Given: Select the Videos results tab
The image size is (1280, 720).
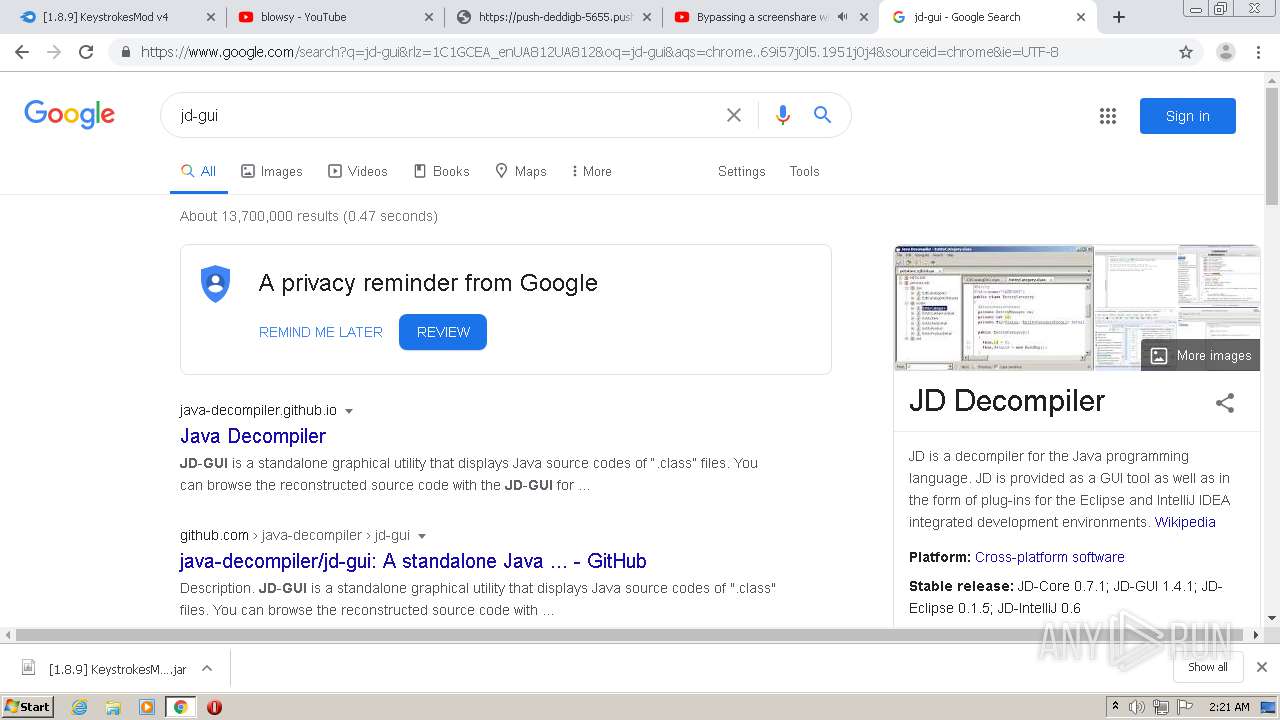Looking at the screenshot, I should pyautogui.click(x=358, y=171).
